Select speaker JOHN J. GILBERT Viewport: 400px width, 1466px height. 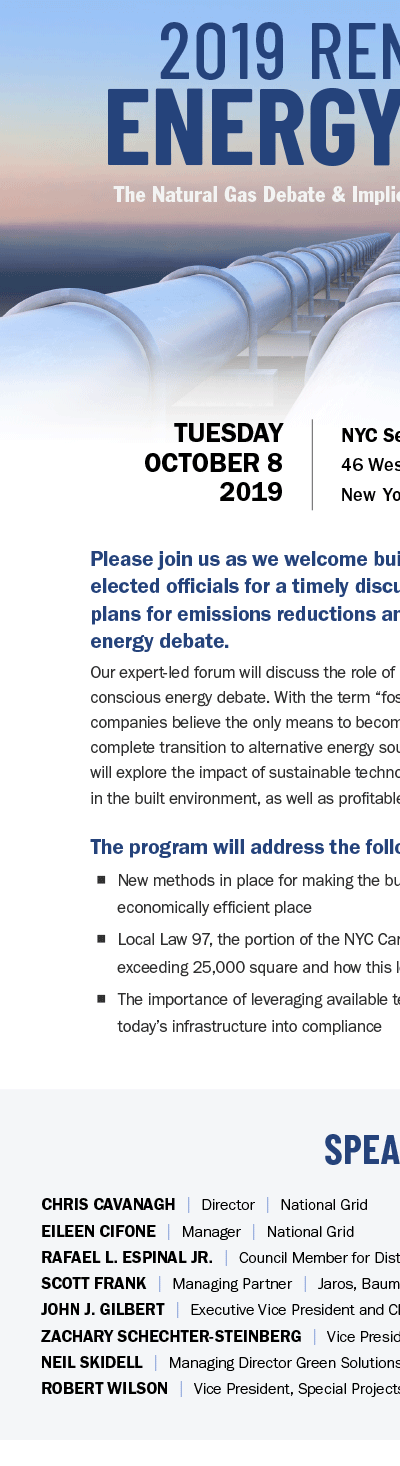pos(103,1309)
